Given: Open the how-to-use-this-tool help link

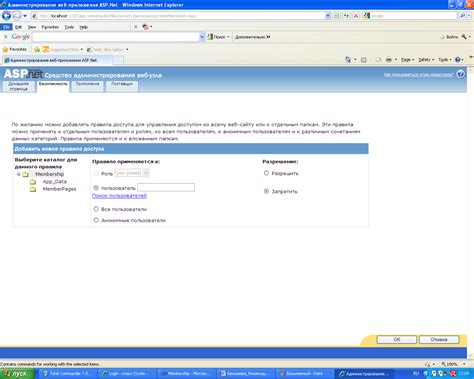Looking at the screenshot, I should pyautogui.click(x=419, y=74).
